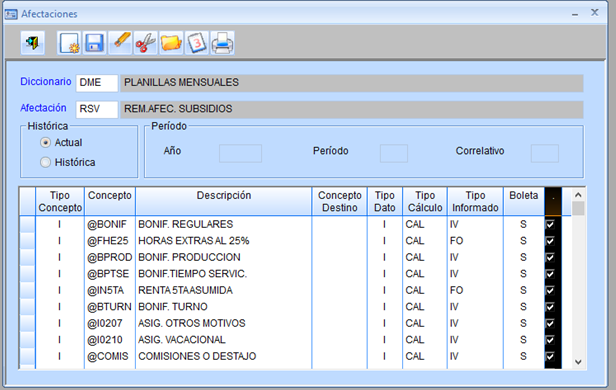Select the Histórica radio button
This screenshot has width=616, height=390.
pos(46,162)
